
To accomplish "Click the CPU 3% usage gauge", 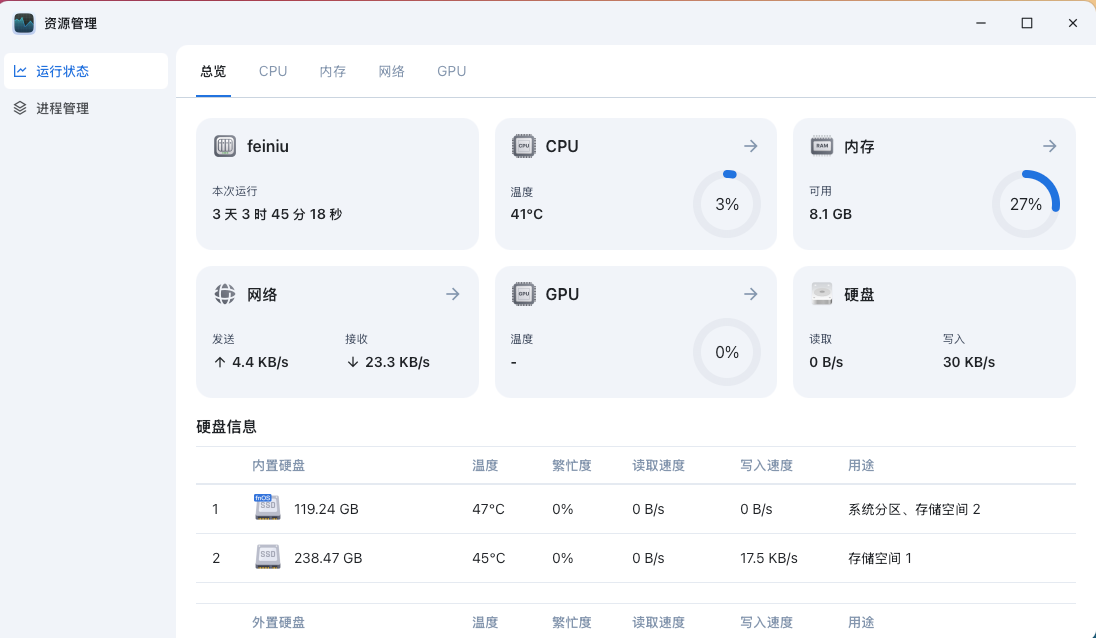I will [x=727, y=204].
